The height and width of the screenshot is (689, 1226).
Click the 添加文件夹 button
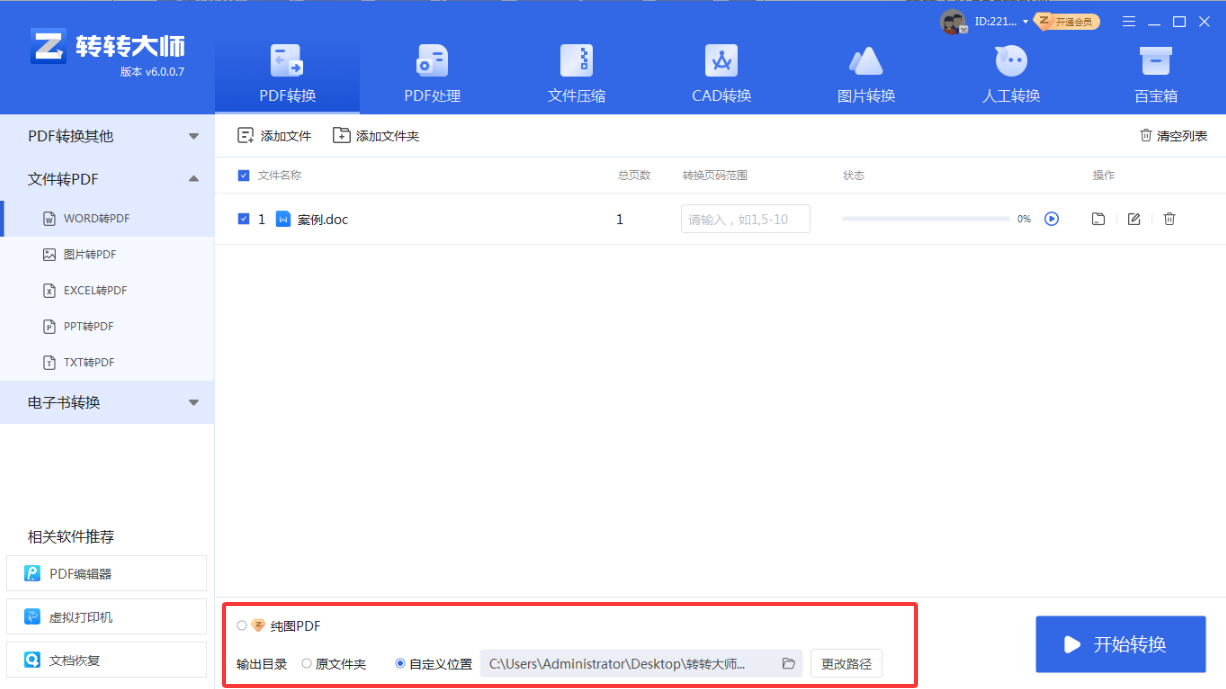point(376,136)
